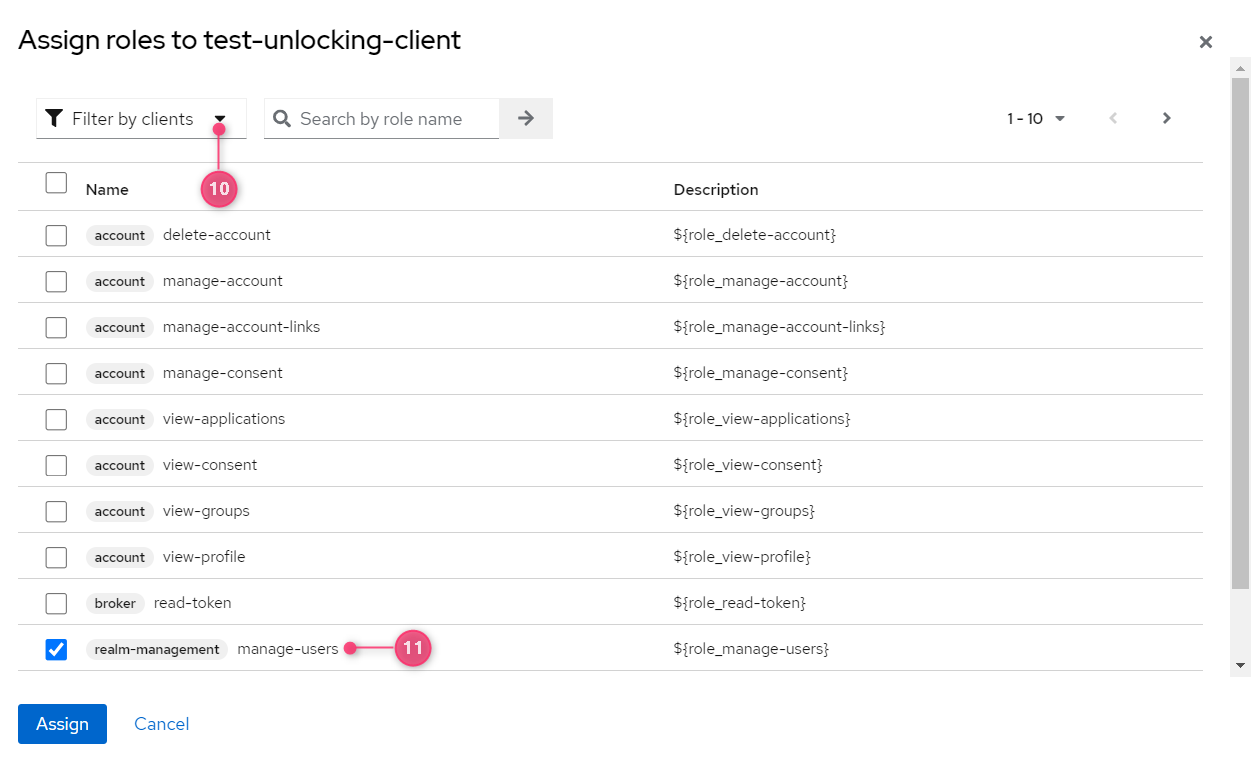Image resolution: width=1251 pixels, height=766 pixels.
Task: Click the ${role_manage-users} description
Action: pos(752,649)
